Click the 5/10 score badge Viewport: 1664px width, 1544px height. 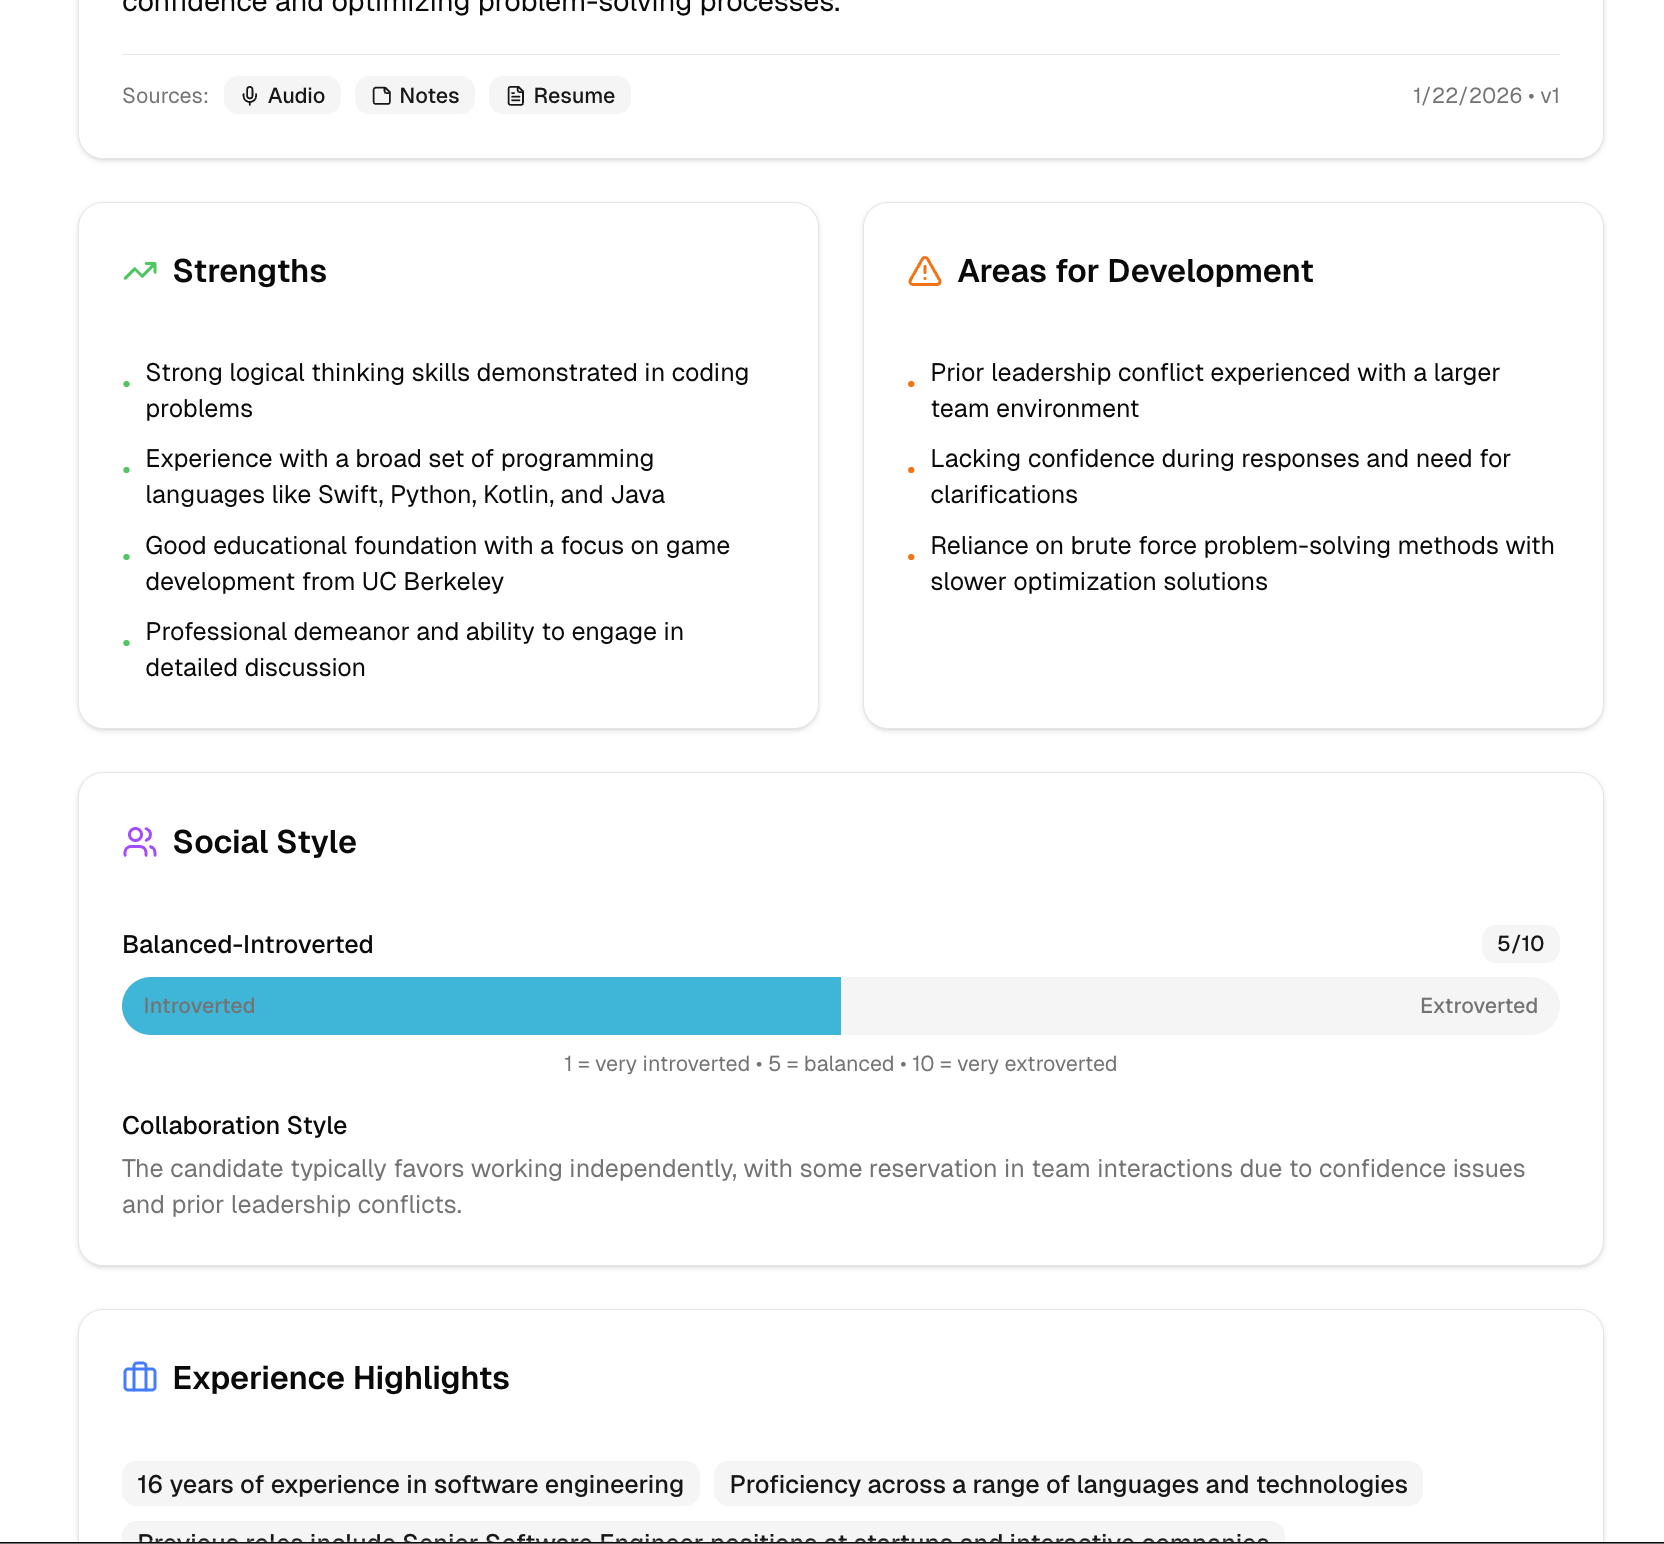tap(1520, 944)
